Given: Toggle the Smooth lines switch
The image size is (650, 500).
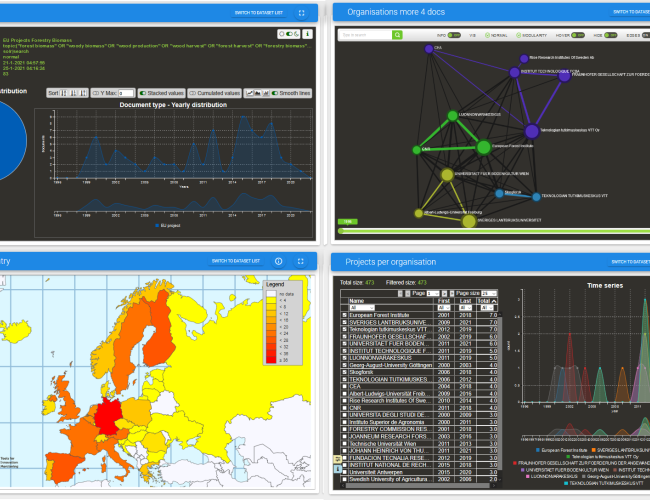Looking at the screenshot, I should point(275,93).
